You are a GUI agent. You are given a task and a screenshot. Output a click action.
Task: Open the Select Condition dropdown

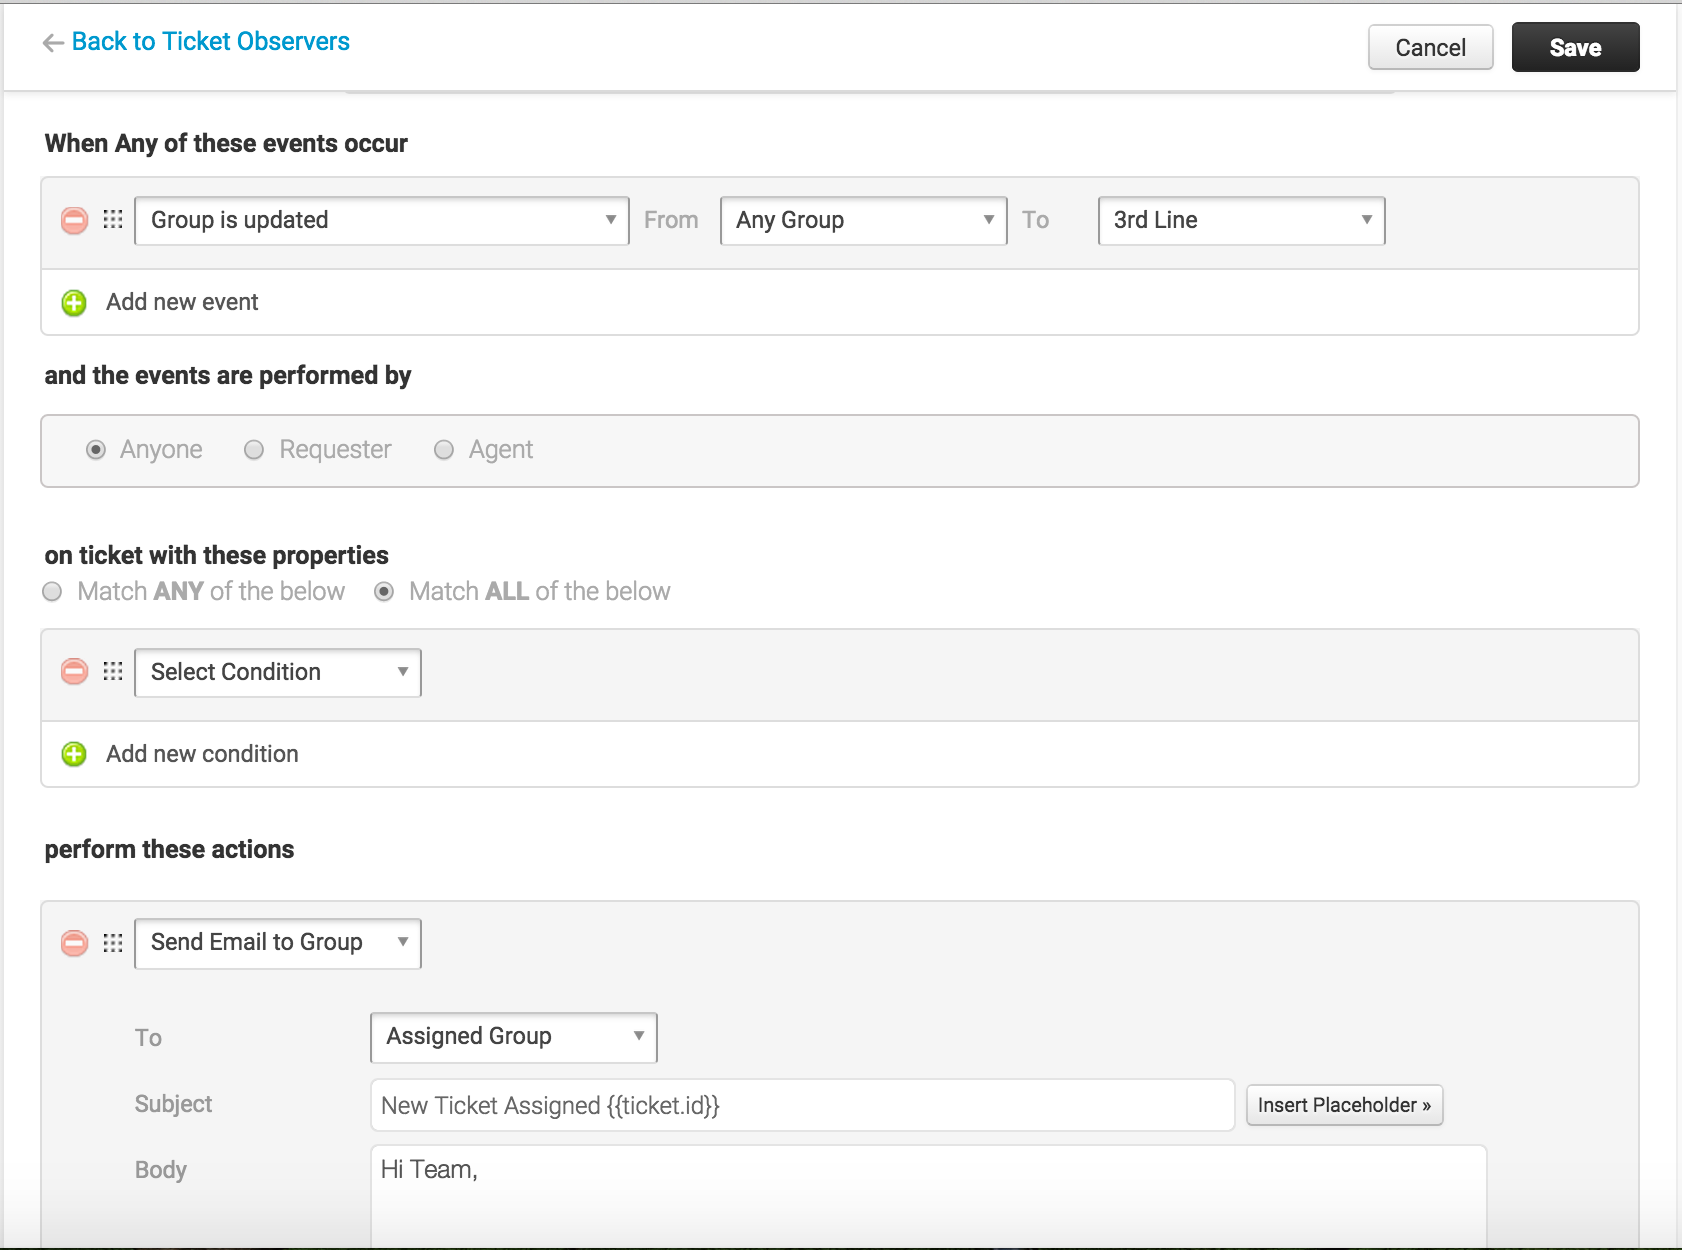point(278,673)
